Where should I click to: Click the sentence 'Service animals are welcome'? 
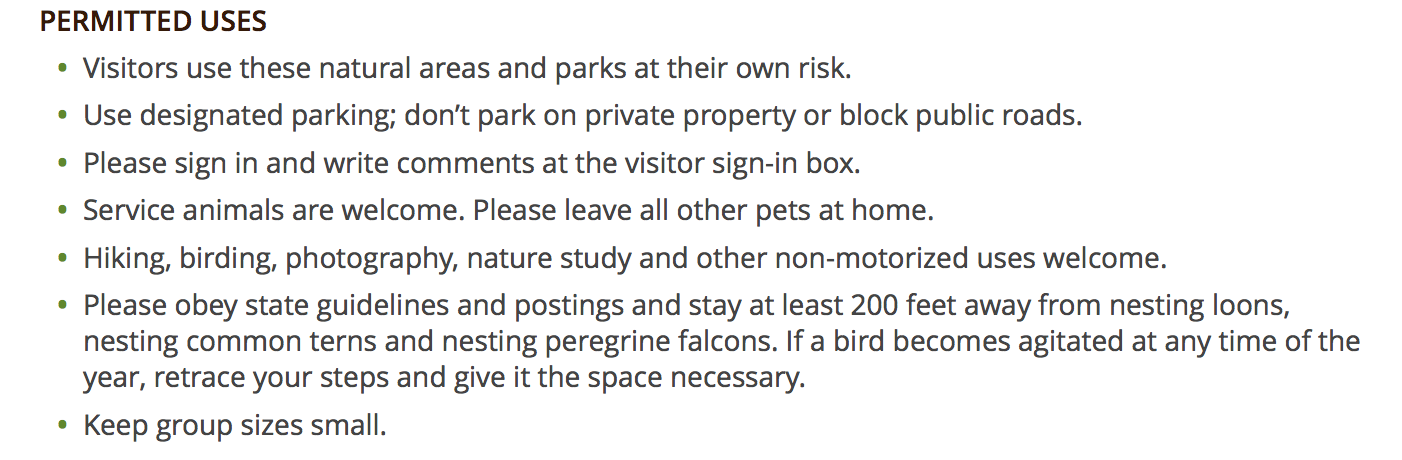(274, 212)
